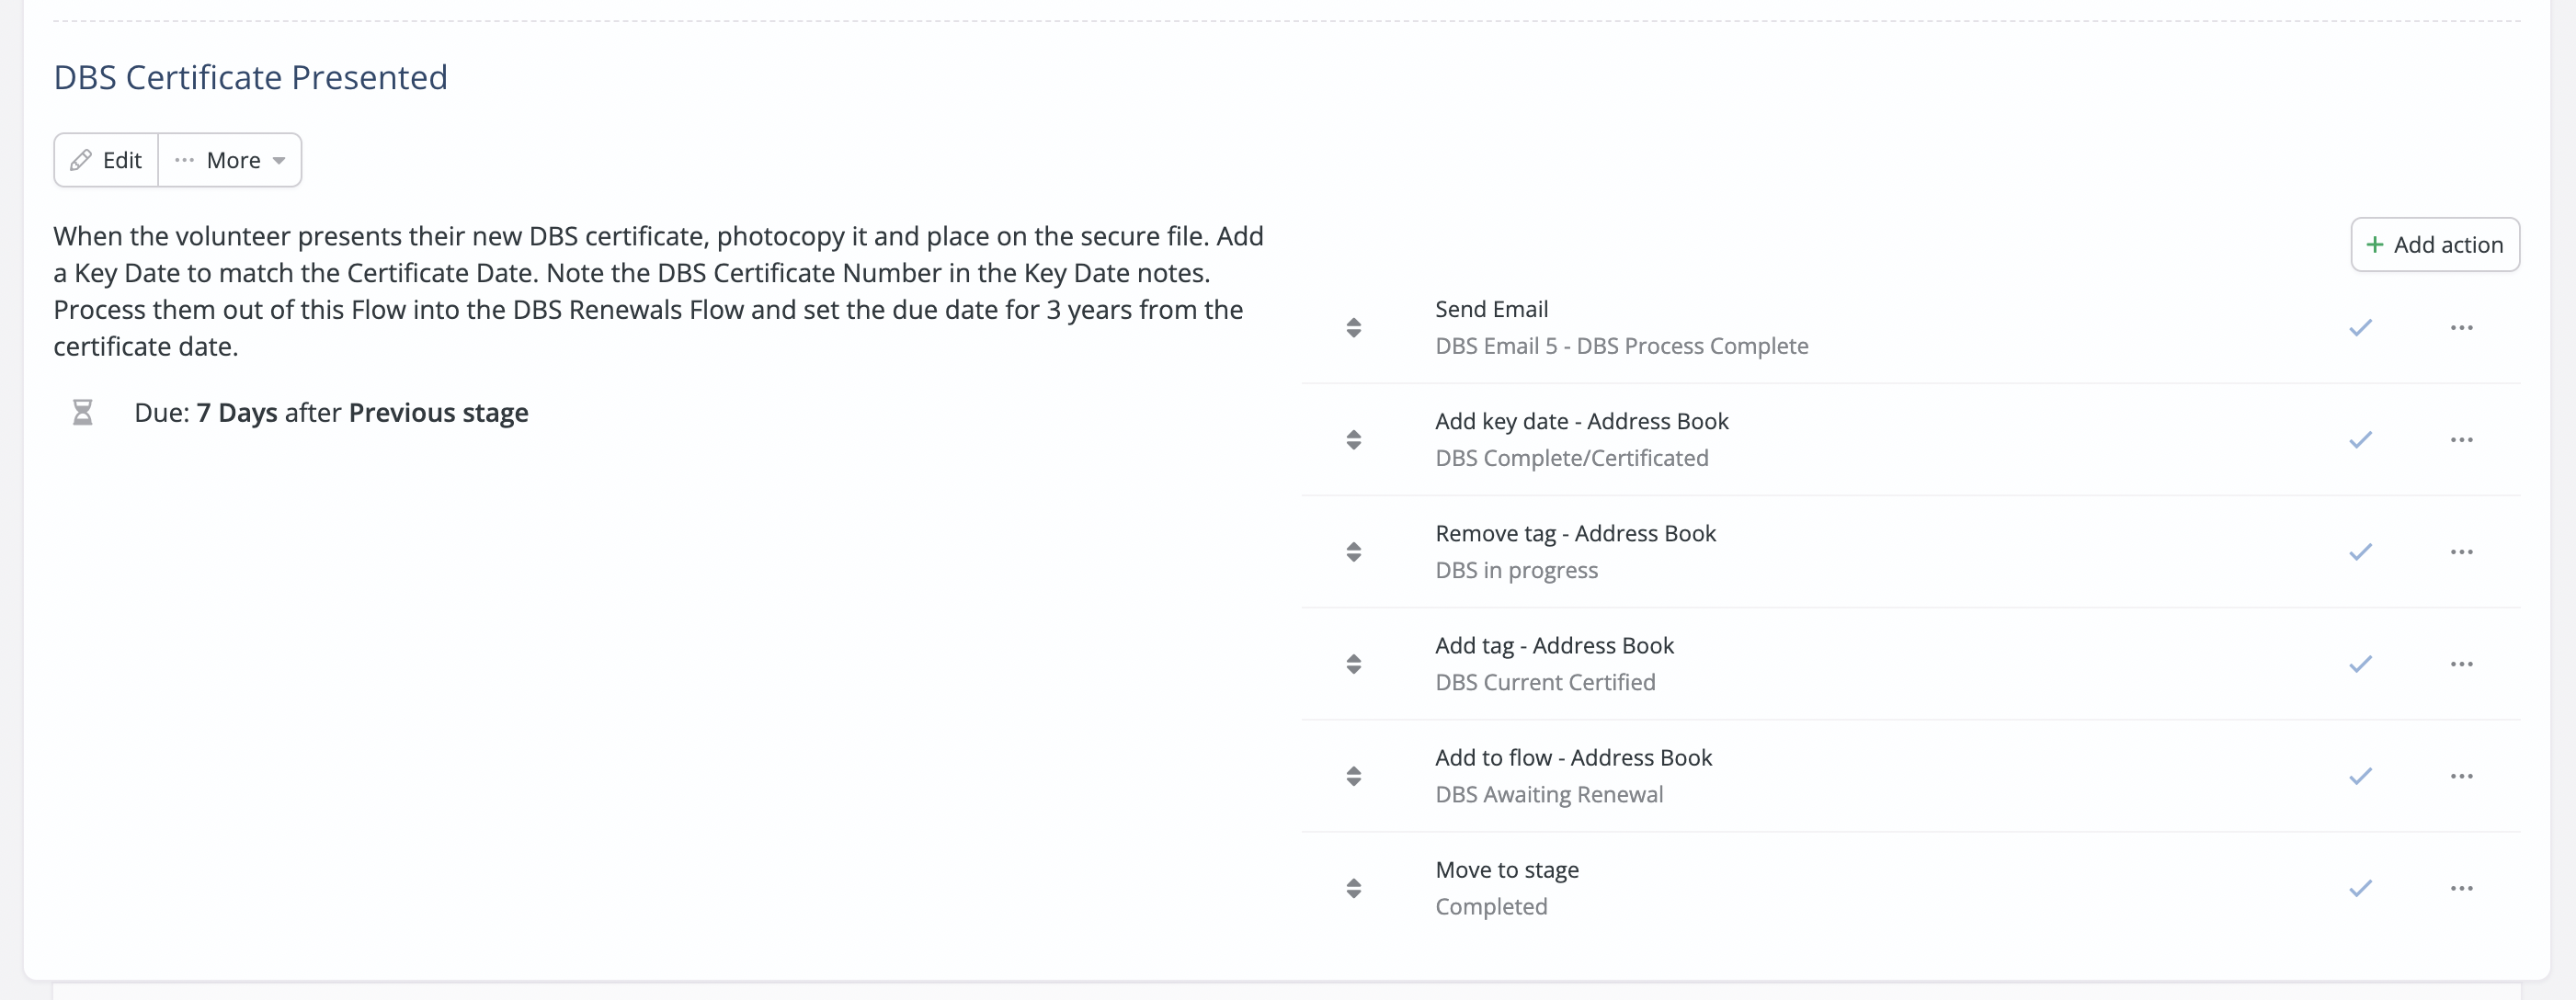
Task: Toggle the checkmark on Send Email action
Action: [x=2362, y=327]
